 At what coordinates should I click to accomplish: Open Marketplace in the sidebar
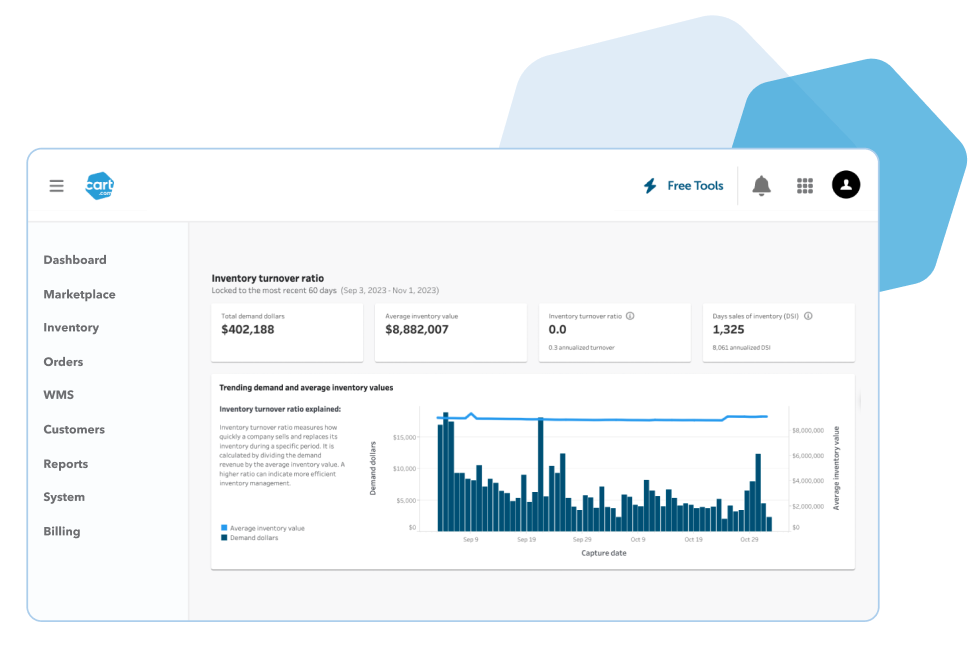tap(79, 295)
